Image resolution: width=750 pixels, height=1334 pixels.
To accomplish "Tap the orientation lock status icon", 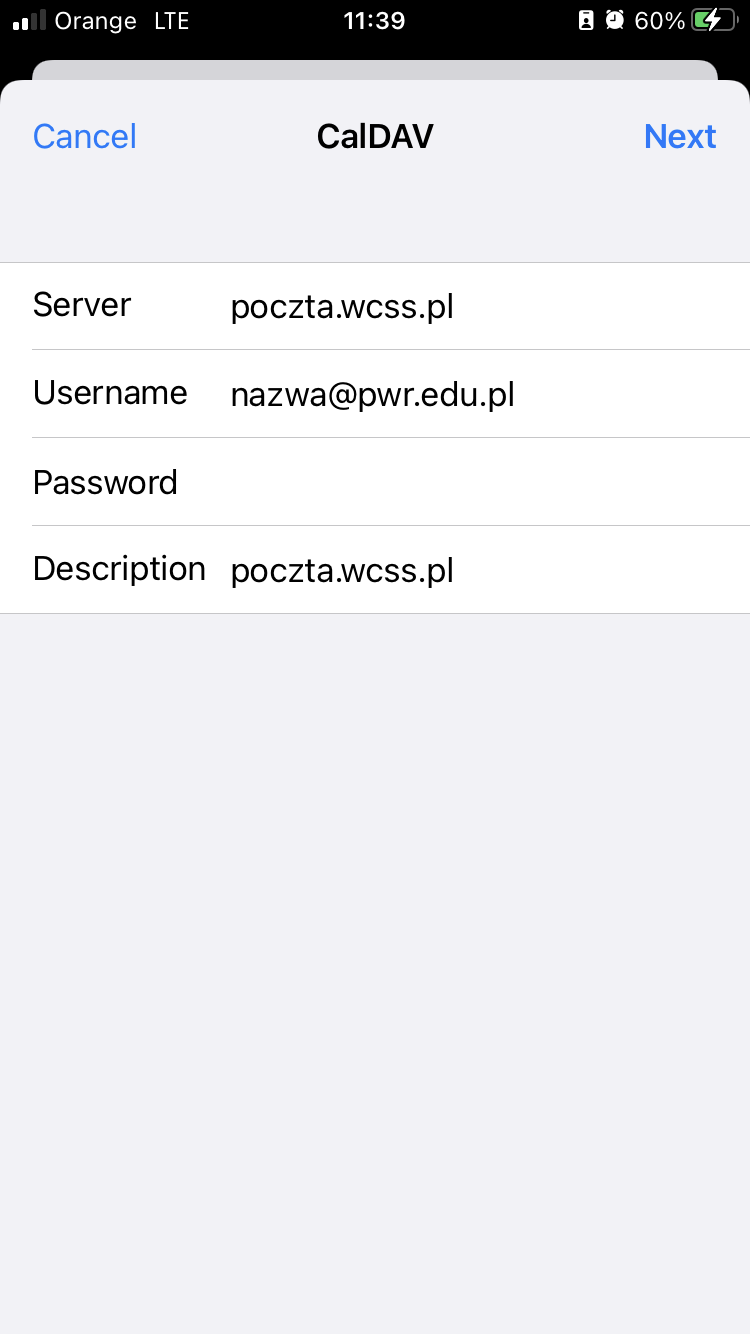I will coord(586,21).
